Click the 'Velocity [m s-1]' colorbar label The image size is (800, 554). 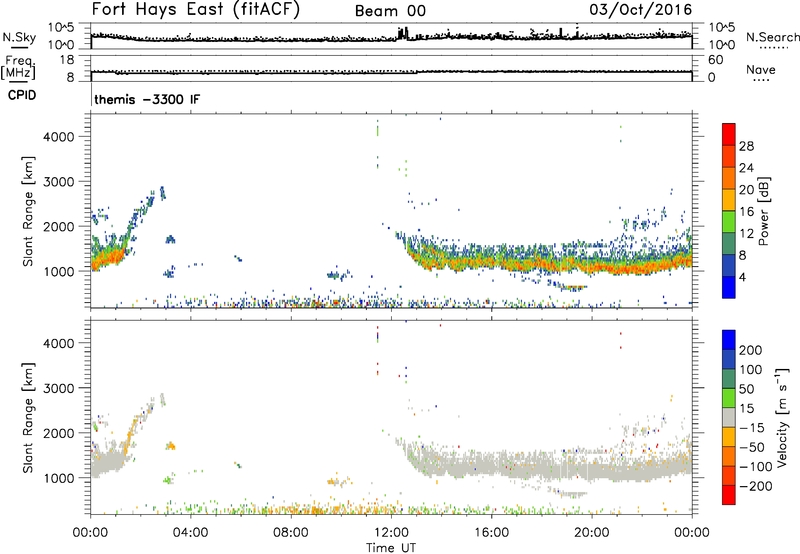click(782, 417)
